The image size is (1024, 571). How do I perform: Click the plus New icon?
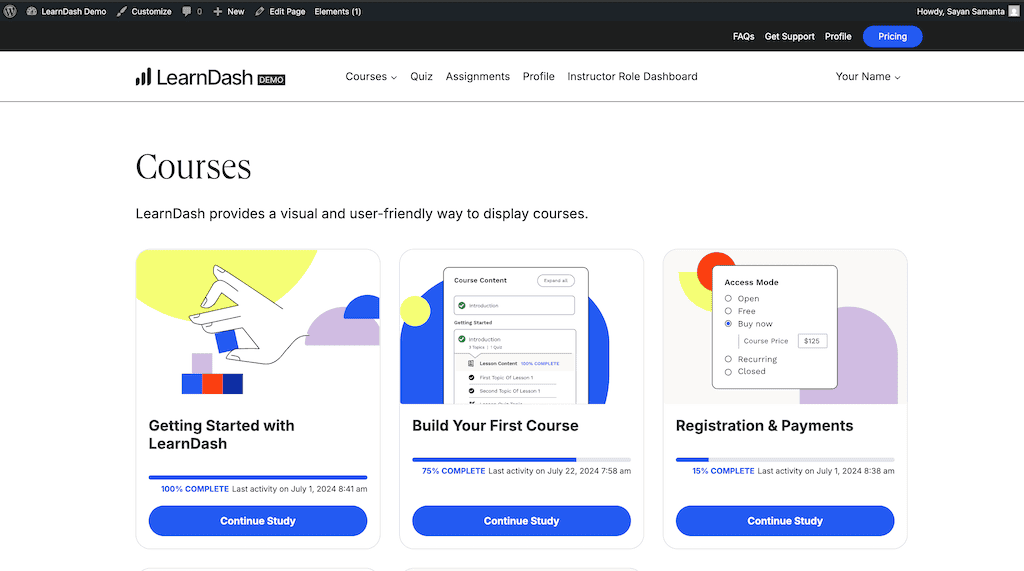click(217, 11)
